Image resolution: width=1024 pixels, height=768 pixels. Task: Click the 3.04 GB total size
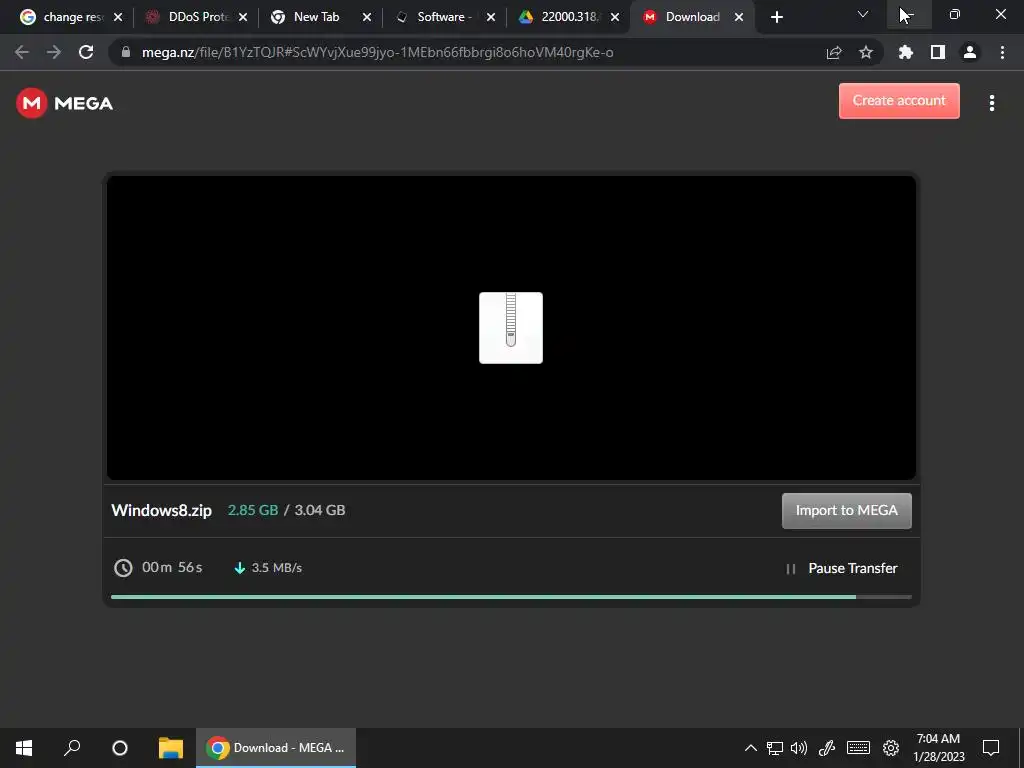[319, 510]
